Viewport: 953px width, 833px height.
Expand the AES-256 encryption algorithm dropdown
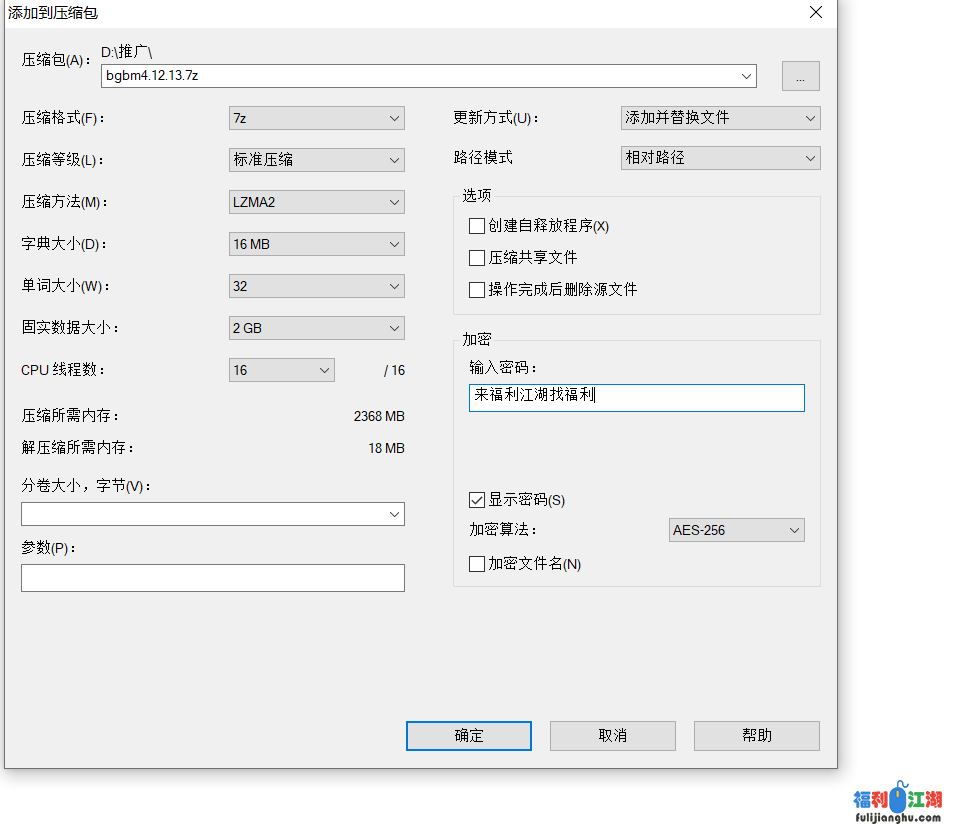pyautogui.click(x=736, y=530)
